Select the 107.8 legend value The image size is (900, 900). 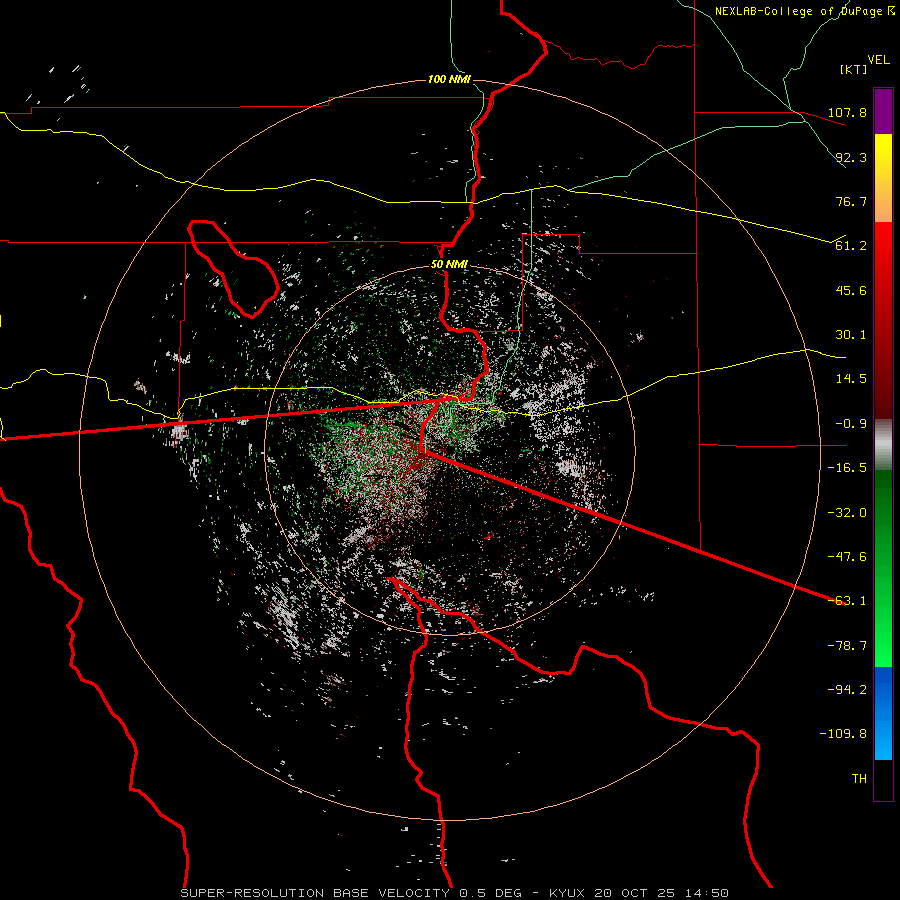[847, 112]
